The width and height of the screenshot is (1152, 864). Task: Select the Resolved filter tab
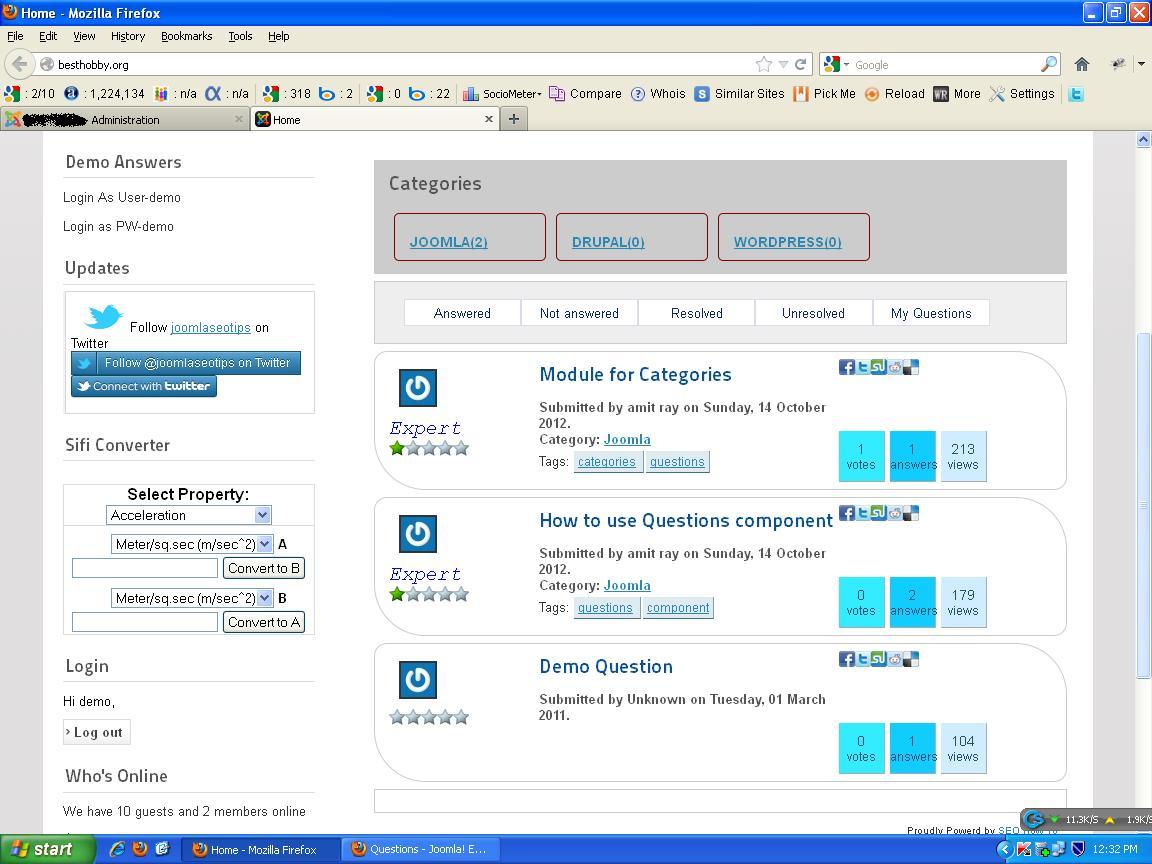696,313
